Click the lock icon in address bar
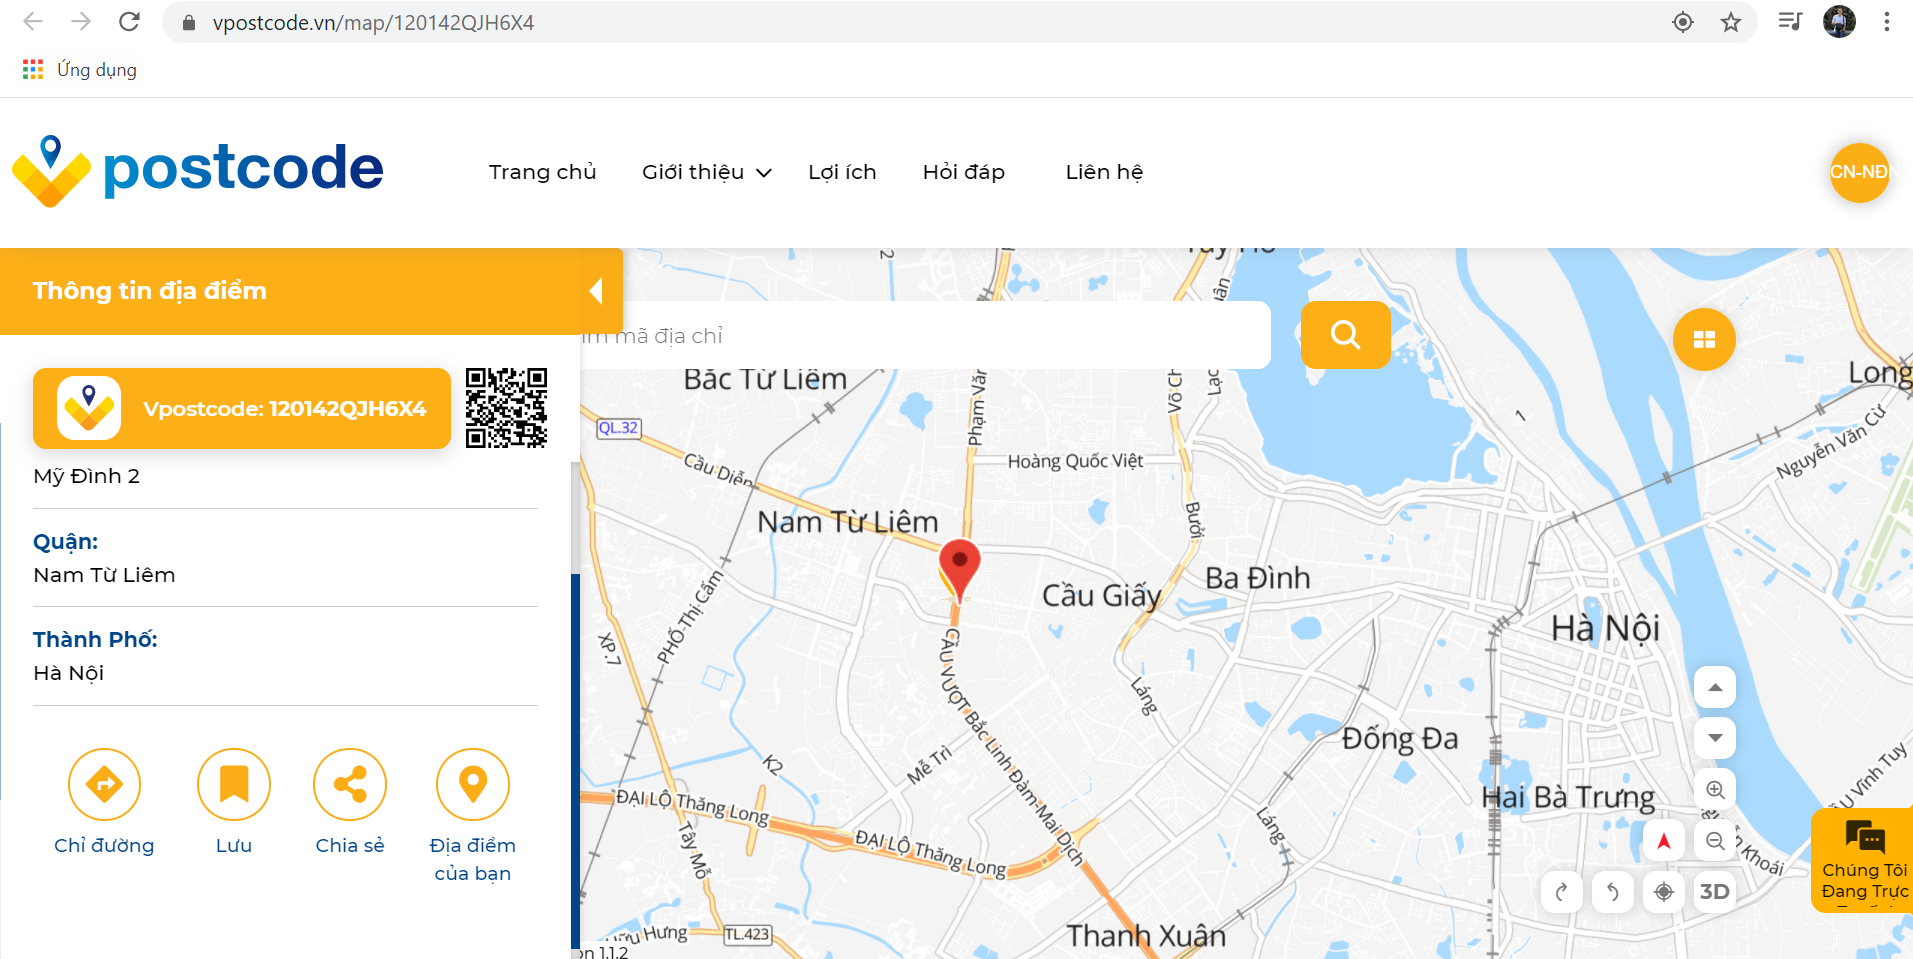Image resolution: width=1913 pixels, height=959 pixels. pos(189,22)
